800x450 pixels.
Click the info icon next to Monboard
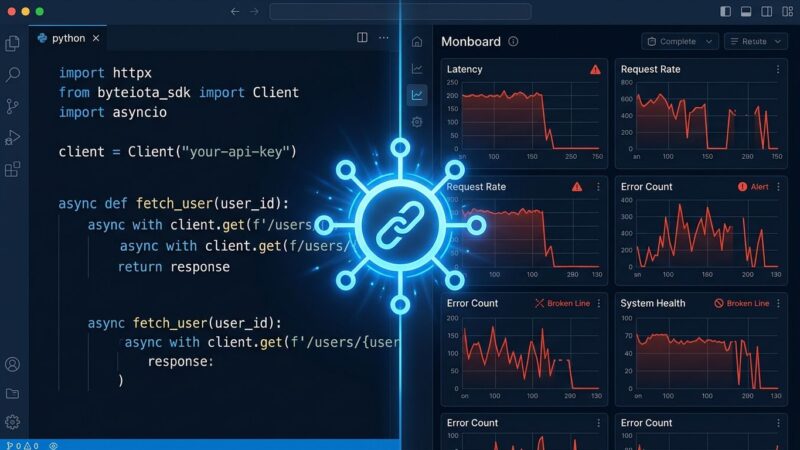[x=513, y=41]
